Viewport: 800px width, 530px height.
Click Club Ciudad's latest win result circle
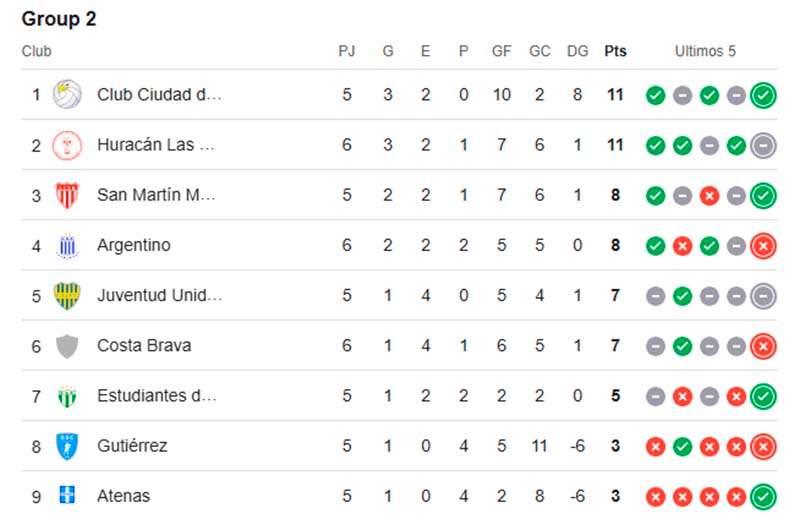[763, 95]
